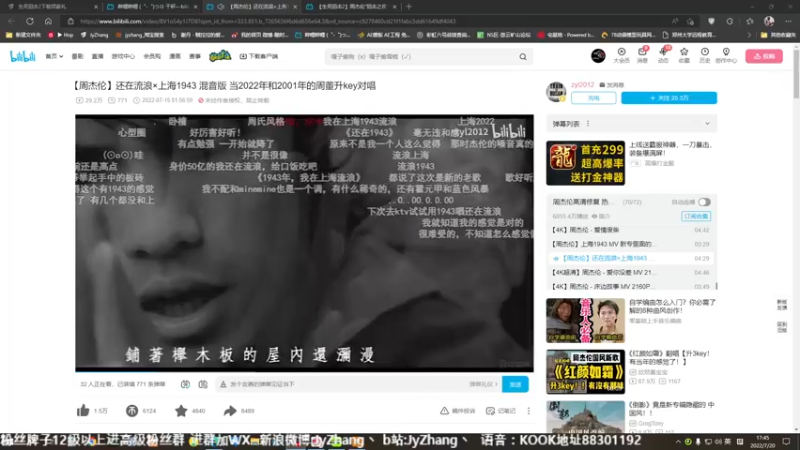Screen dimensions: 800x450
Task: Reload the page with browser refresh button
Action: [30, 21]
